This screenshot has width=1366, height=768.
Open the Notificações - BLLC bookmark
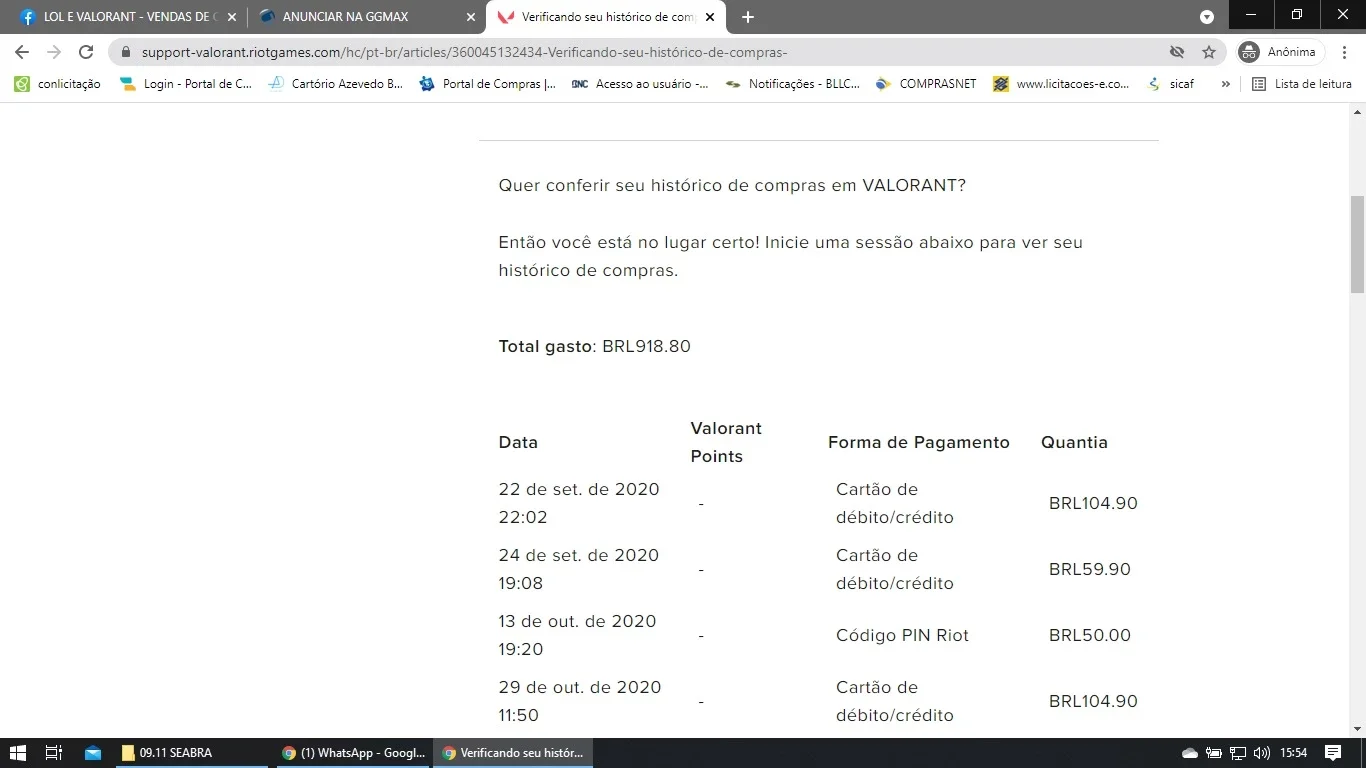[x=793, y=84]
